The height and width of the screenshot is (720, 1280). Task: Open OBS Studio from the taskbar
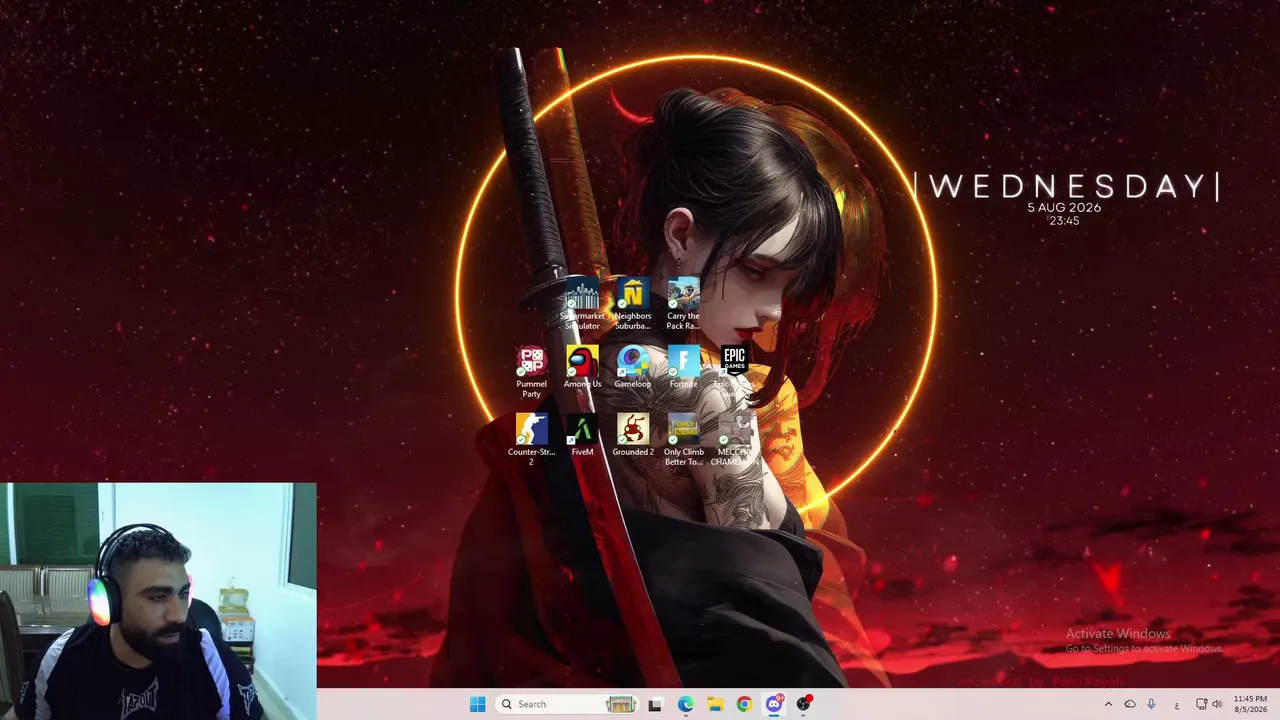pyautogui.click(x=803, y=704)
